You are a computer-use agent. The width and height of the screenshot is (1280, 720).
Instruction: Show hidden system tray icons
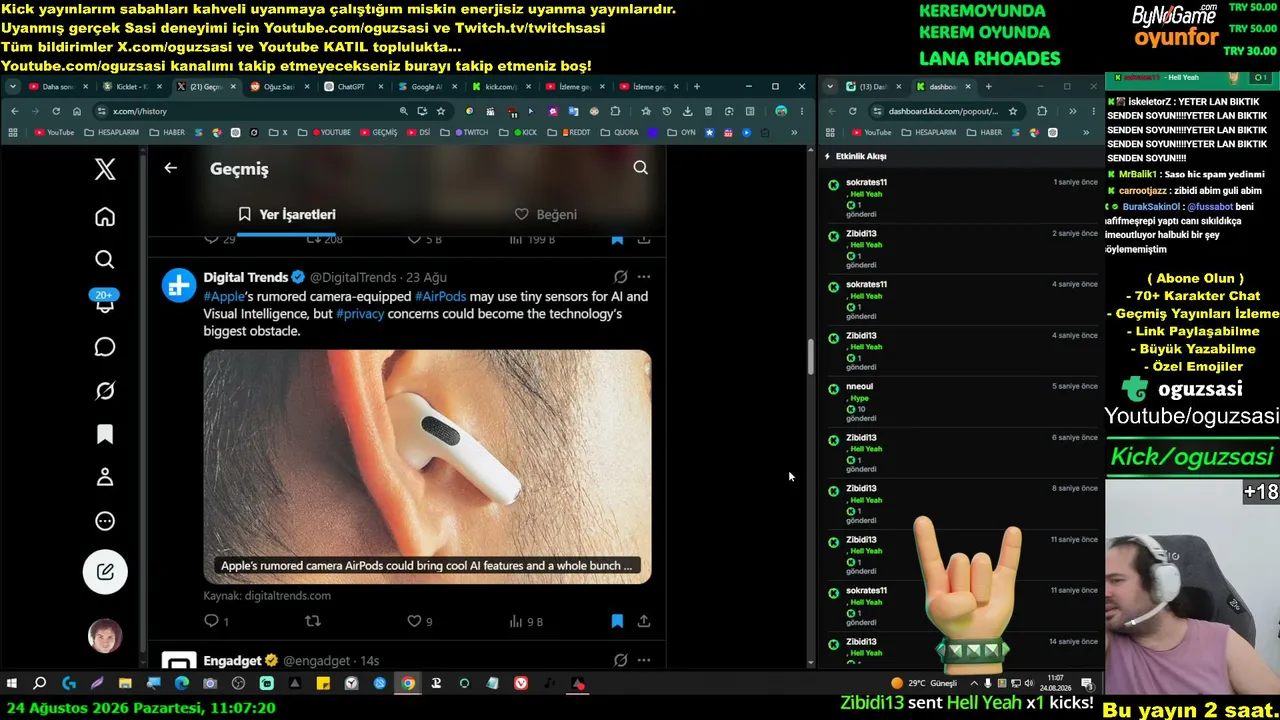(974, 684)
